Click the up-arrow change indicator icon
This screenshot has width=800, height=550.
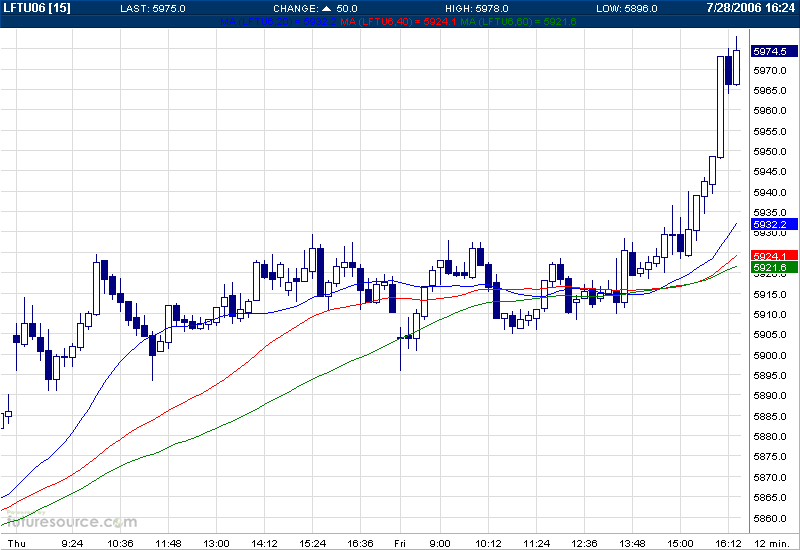click(327, 9)
